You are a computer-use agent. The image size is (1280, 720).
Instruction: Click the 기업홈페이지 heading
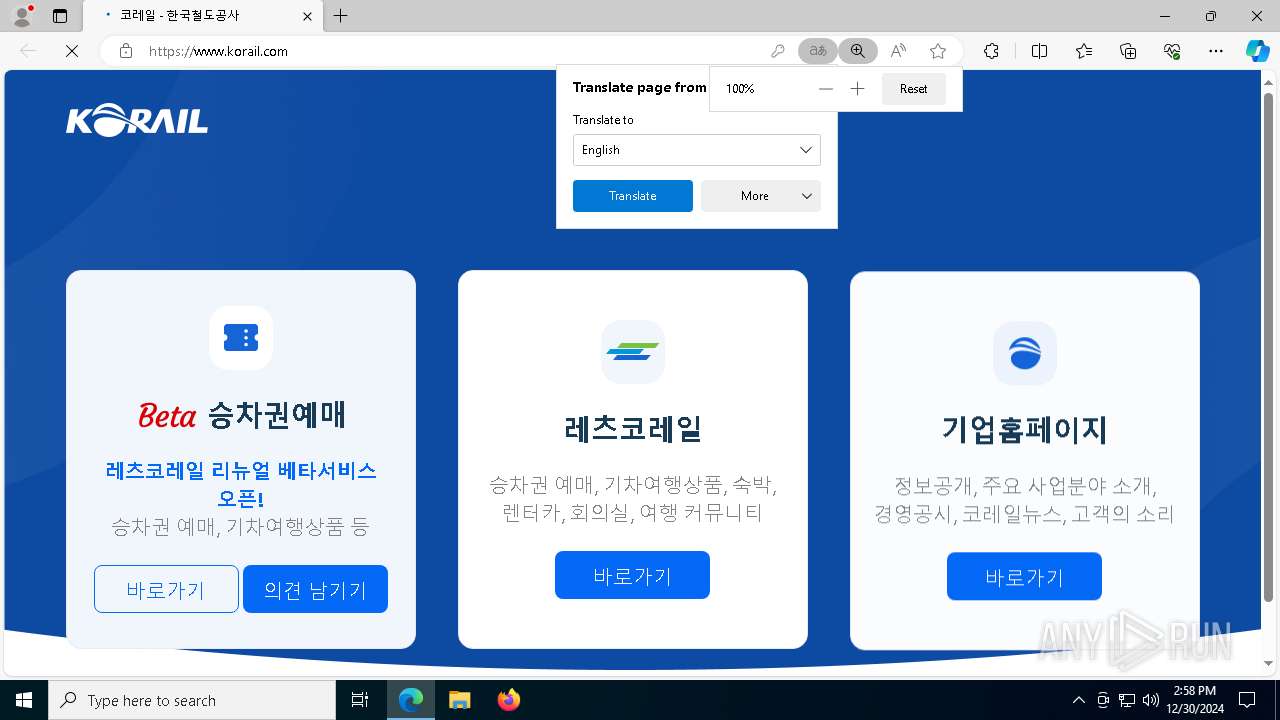pos(1025,430)
